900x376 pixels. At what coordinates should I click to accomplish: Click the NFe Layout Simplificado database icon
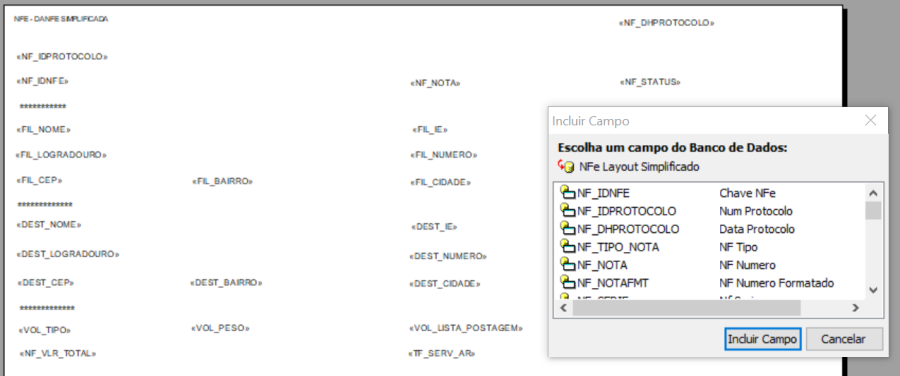coord(566,166)
